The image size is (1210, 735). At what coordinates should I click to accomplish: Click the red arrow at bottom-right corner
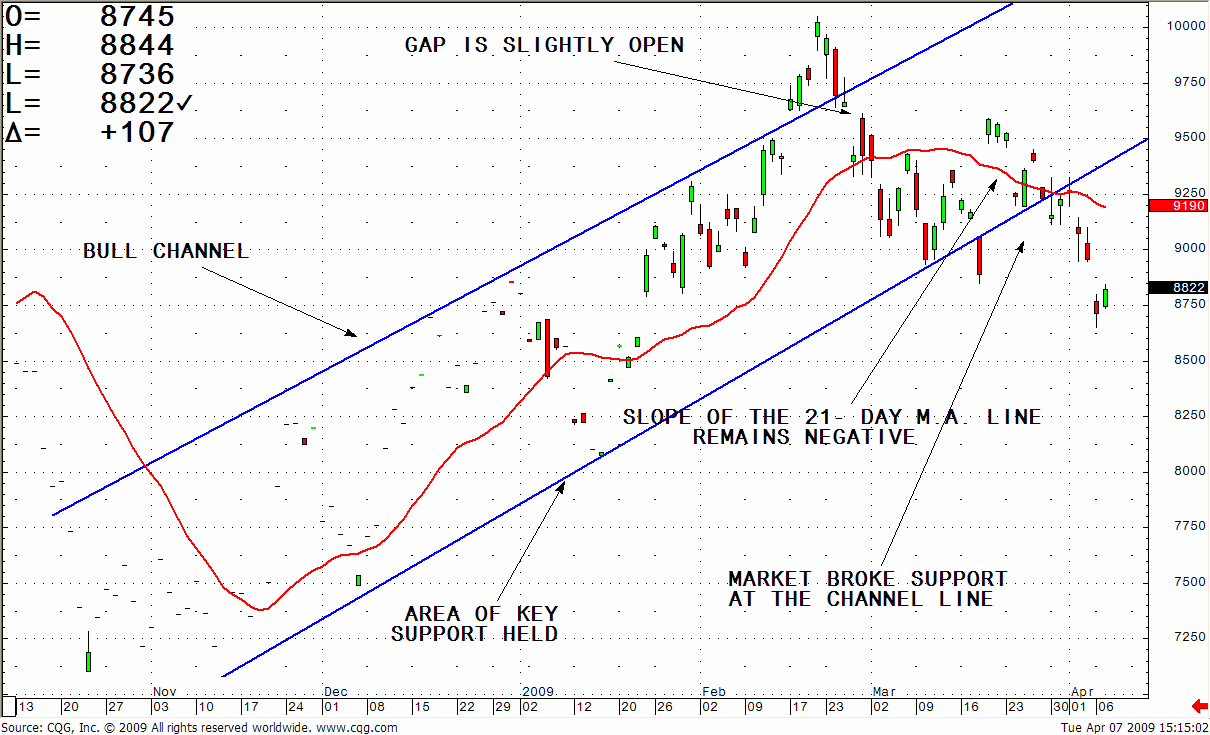tap(1200, 707)
